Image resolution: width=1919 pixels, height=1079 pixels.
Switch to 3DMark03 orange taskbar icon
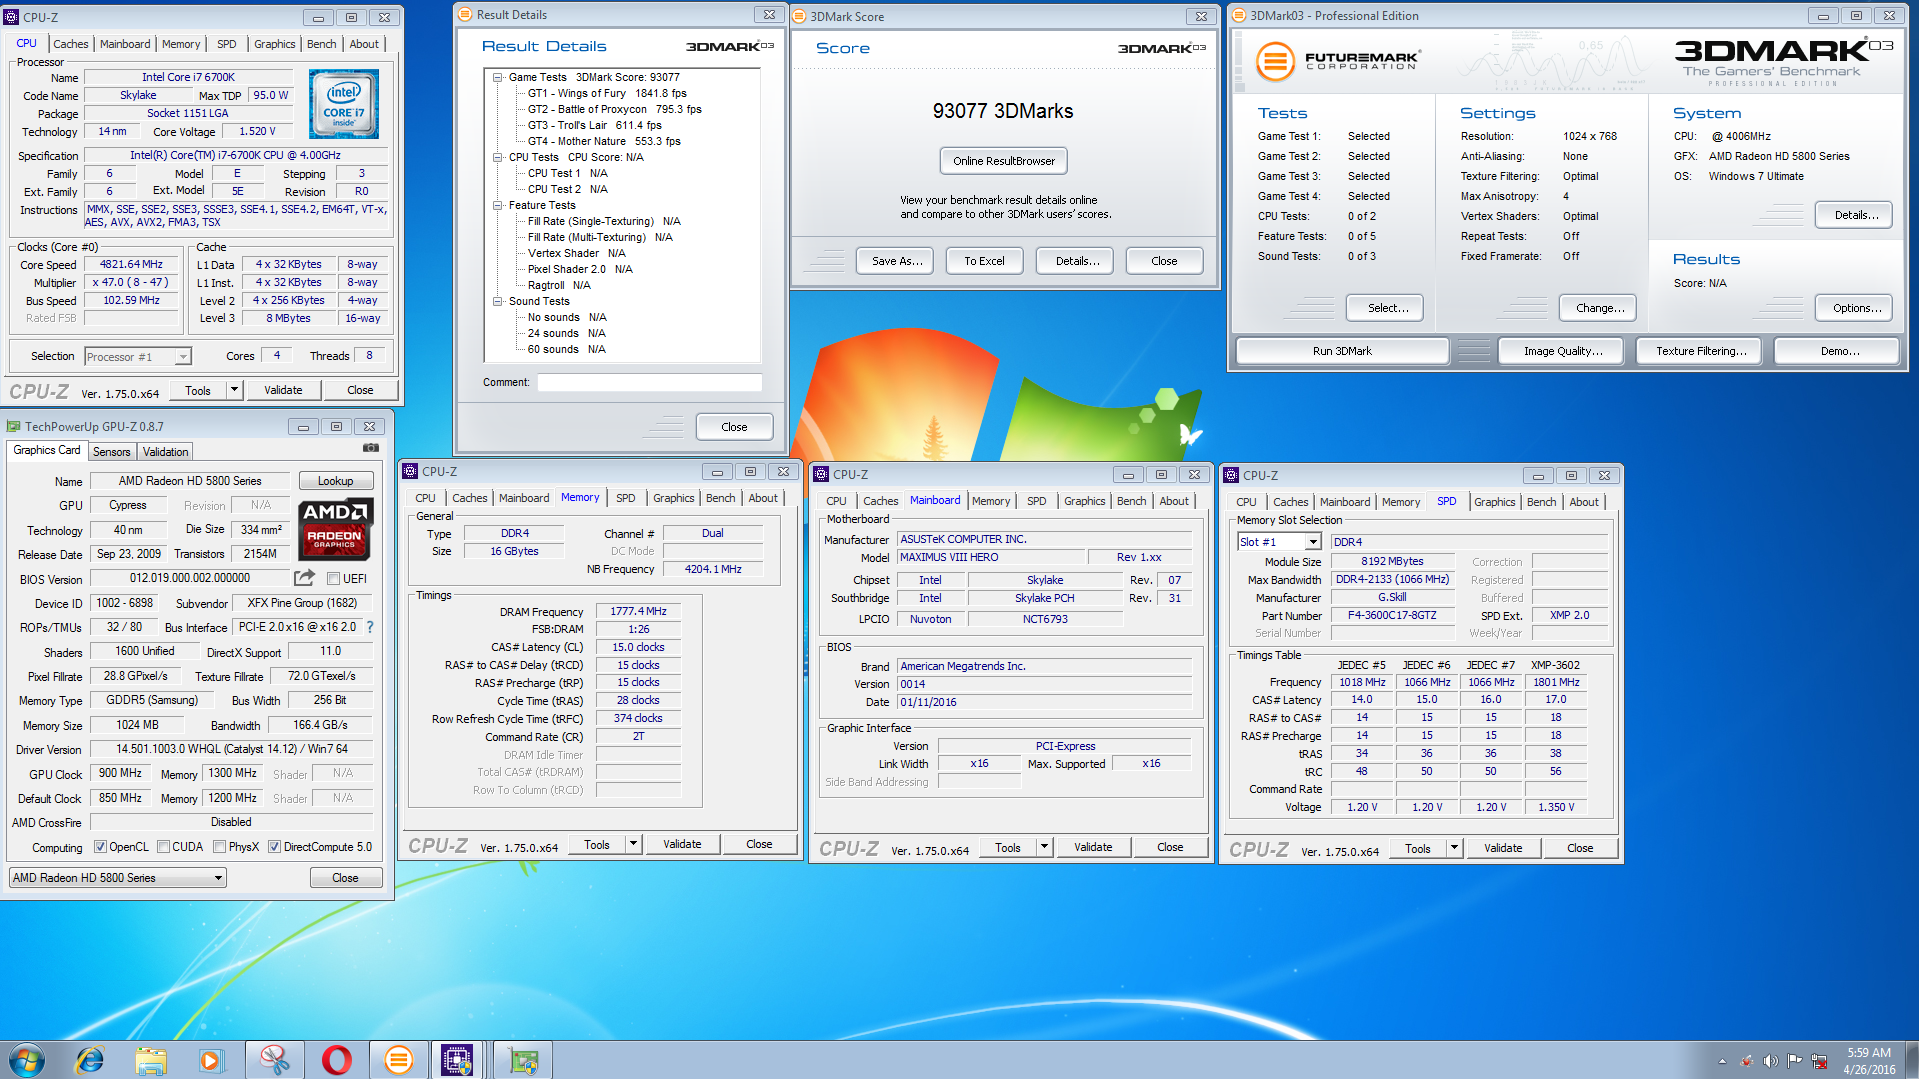(x=398, y=1060)
